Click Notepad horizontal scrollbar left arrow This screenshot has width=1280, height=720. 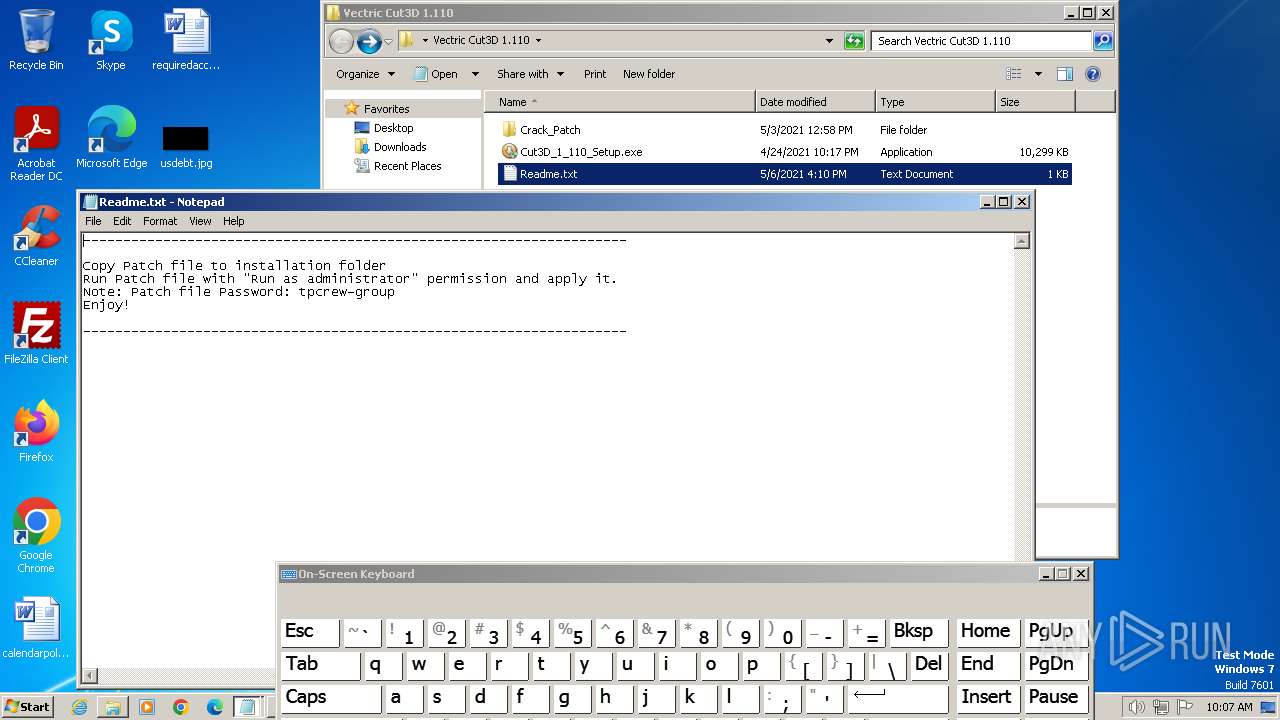click(x=89, y=676)
